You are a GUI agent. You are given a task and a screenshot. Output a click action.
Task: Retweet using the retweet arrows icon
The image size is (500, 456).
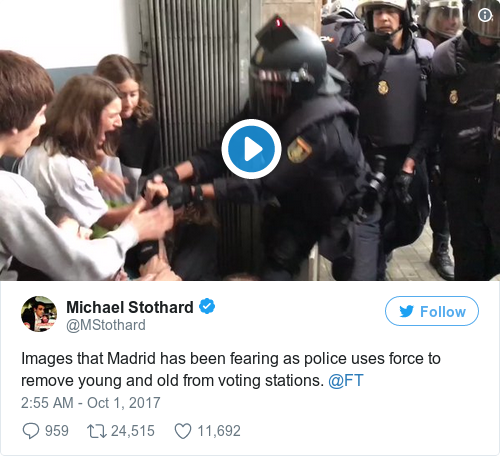tap(97, 431)
